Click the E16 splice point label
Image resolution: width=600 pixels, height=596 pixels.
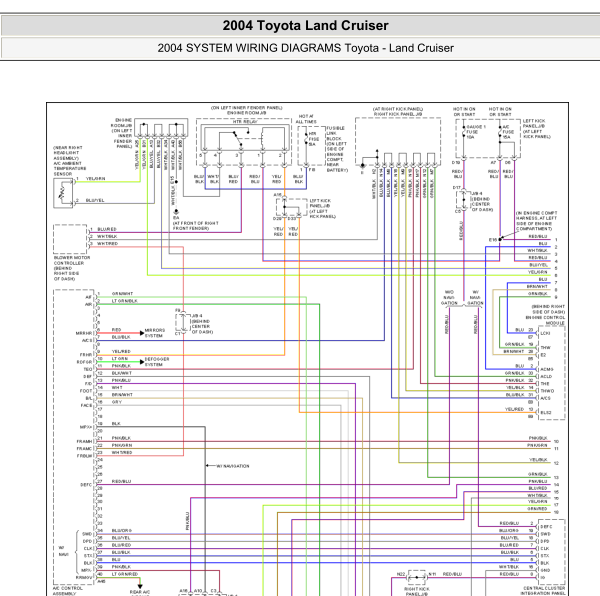pyautogui.click(x=492, y=240)
